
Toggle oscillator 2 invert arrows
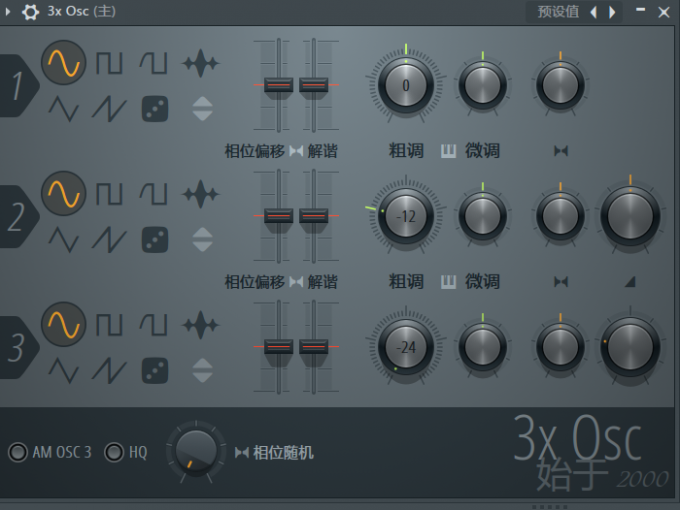point(203,239)
